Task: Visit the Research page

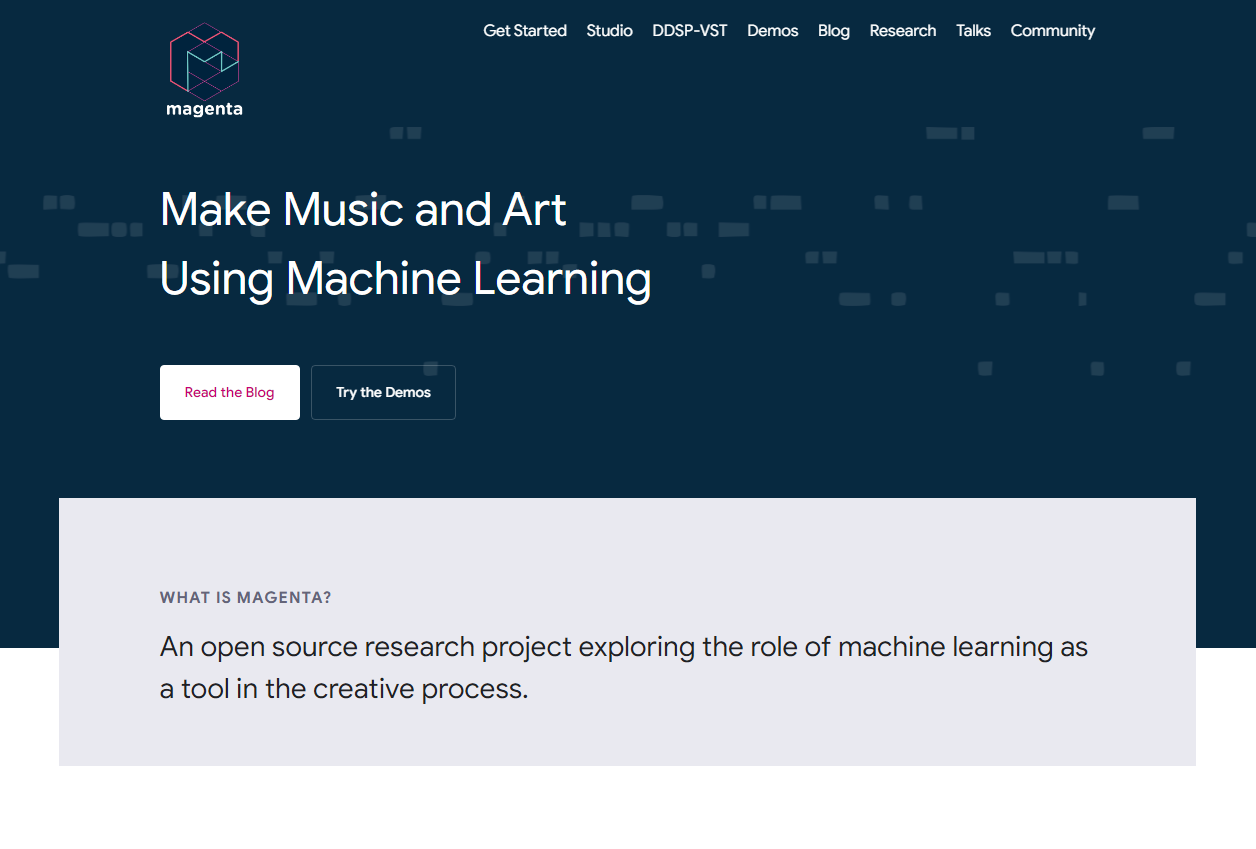Action: [x=903, y=31]
